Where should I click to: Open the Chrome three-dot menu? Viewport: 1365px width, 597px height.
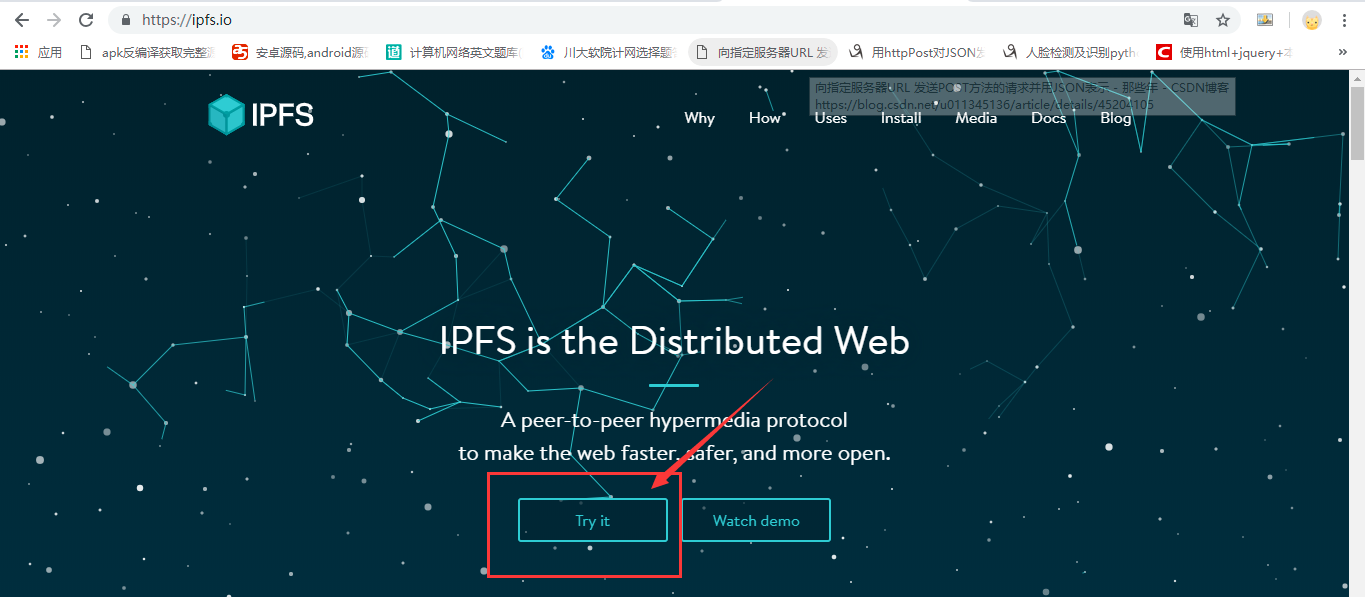point(1344,20)
